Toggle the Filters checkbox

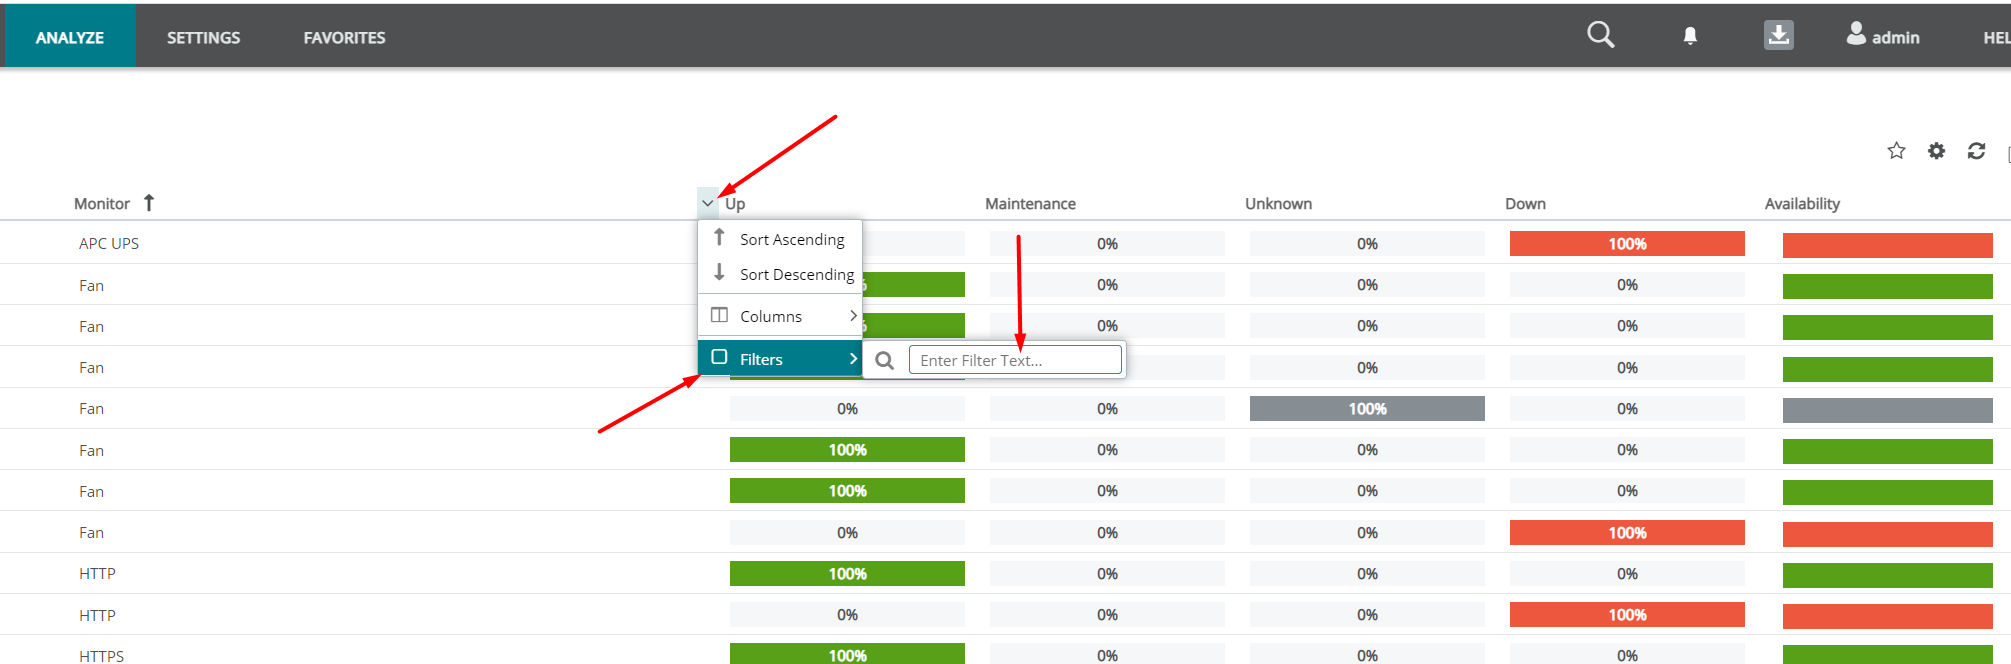click(719, 357)
